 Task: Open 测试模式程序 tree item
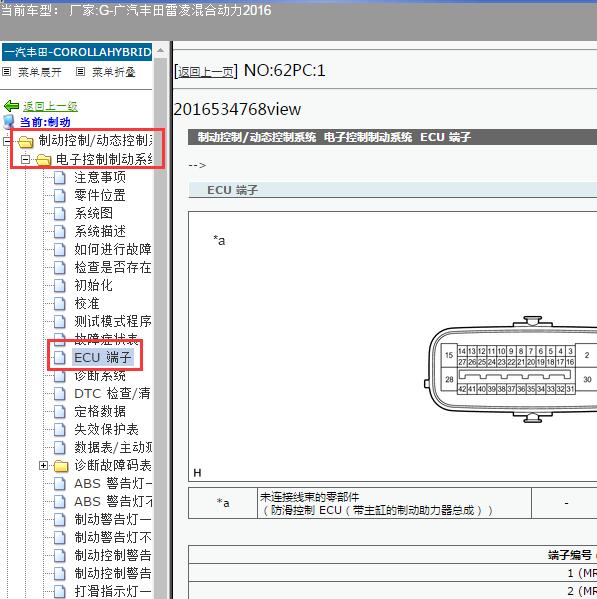[x=113, y=321]
